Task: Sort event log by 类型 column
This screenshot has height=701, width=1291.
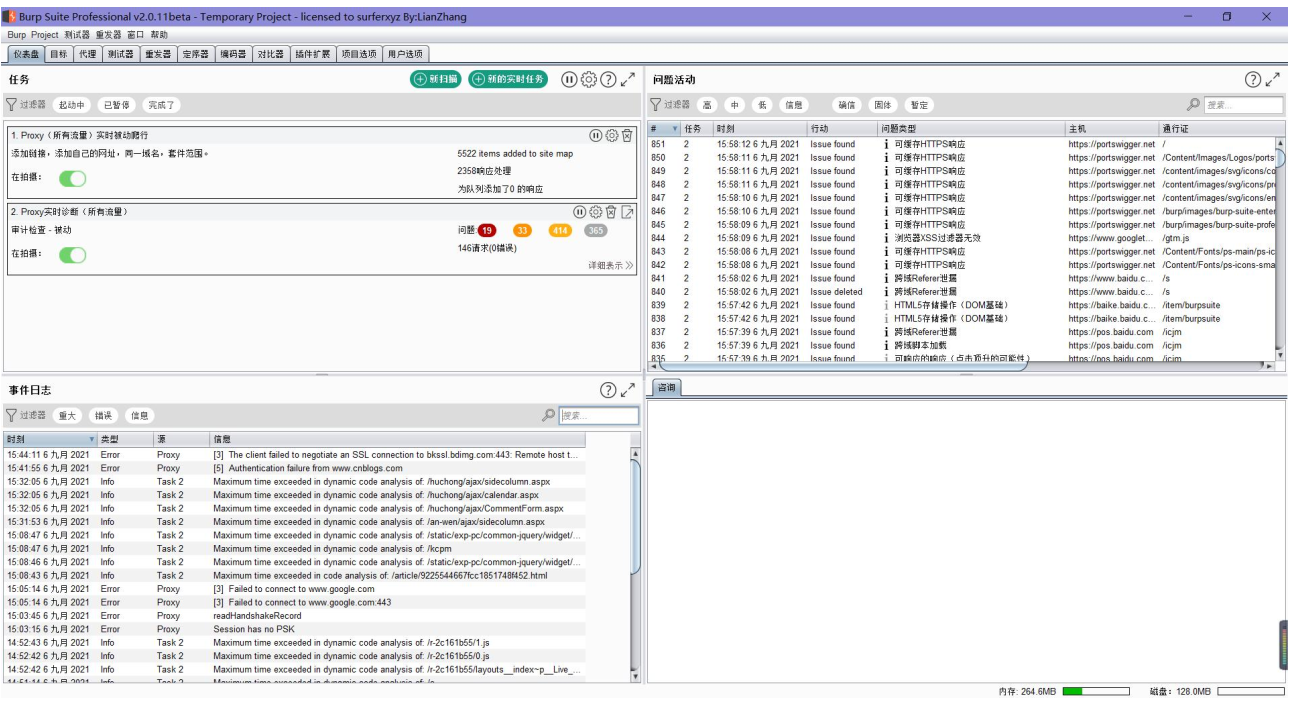Action: pos(125,439)
